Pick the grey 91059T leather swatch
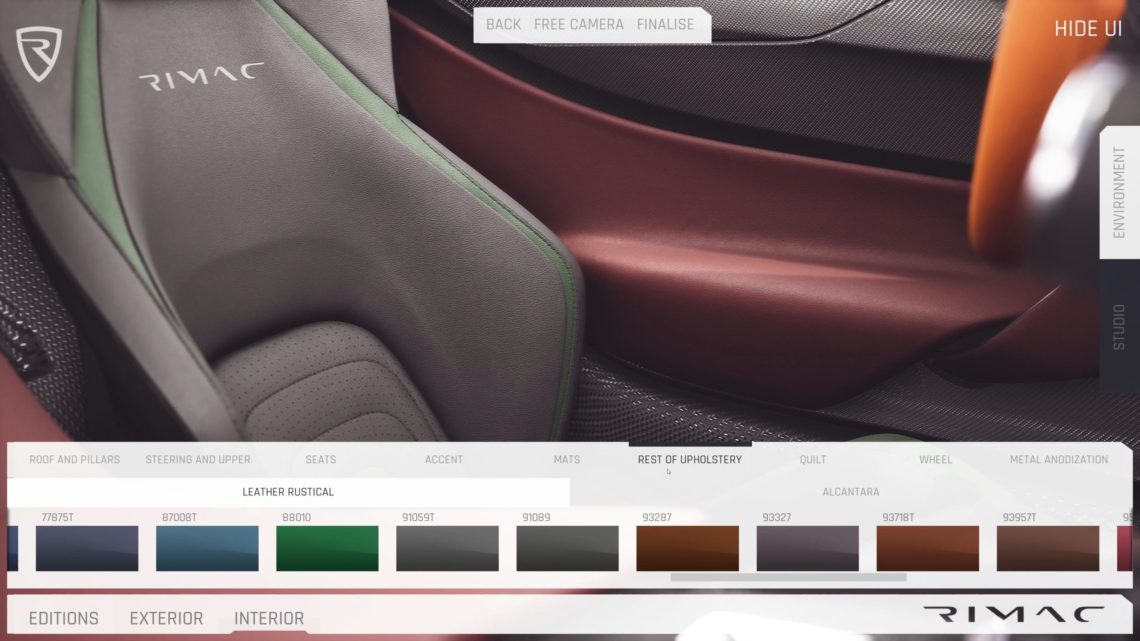The image size is (1140, 641). click(447, 548)
